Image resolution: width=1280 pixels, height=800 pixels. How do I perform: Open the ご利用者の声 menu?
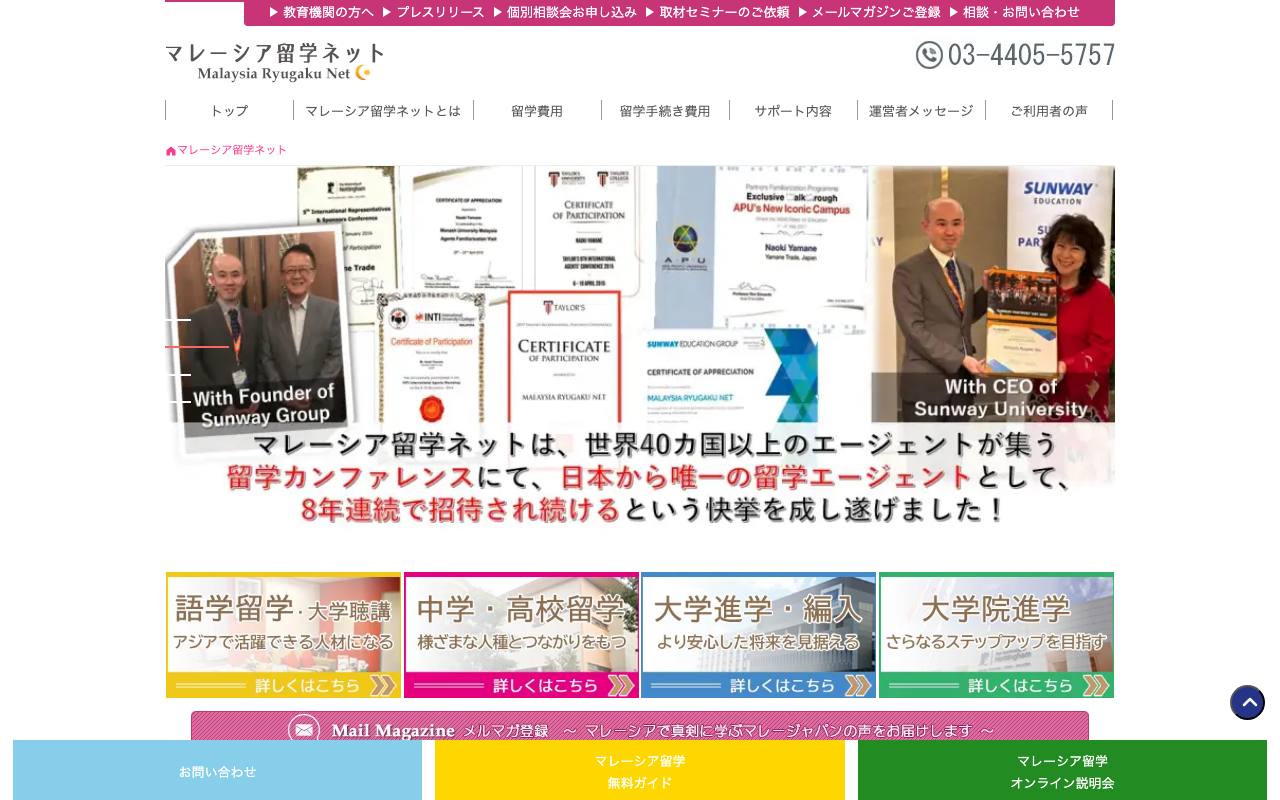(x=1049, y=111)
